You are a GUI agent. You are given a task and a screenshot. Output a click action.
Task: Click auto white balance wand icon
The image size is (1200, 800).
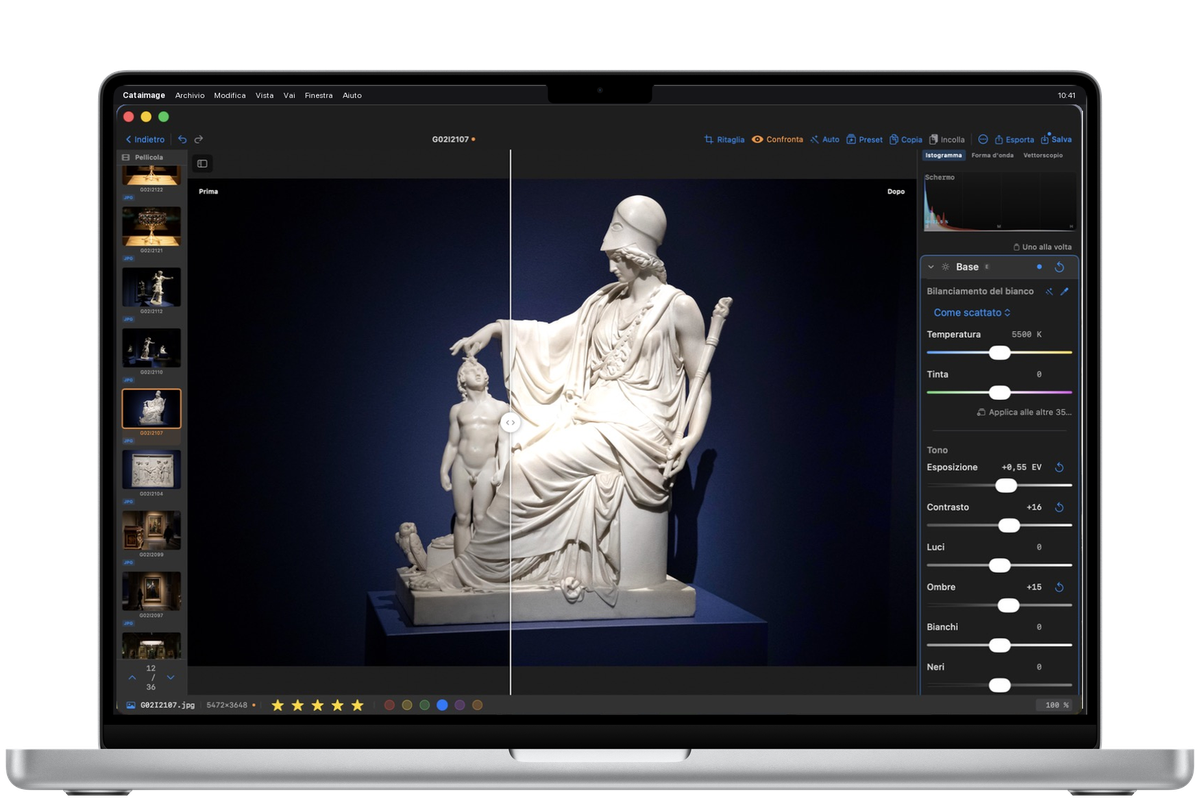pos(1049,291)
